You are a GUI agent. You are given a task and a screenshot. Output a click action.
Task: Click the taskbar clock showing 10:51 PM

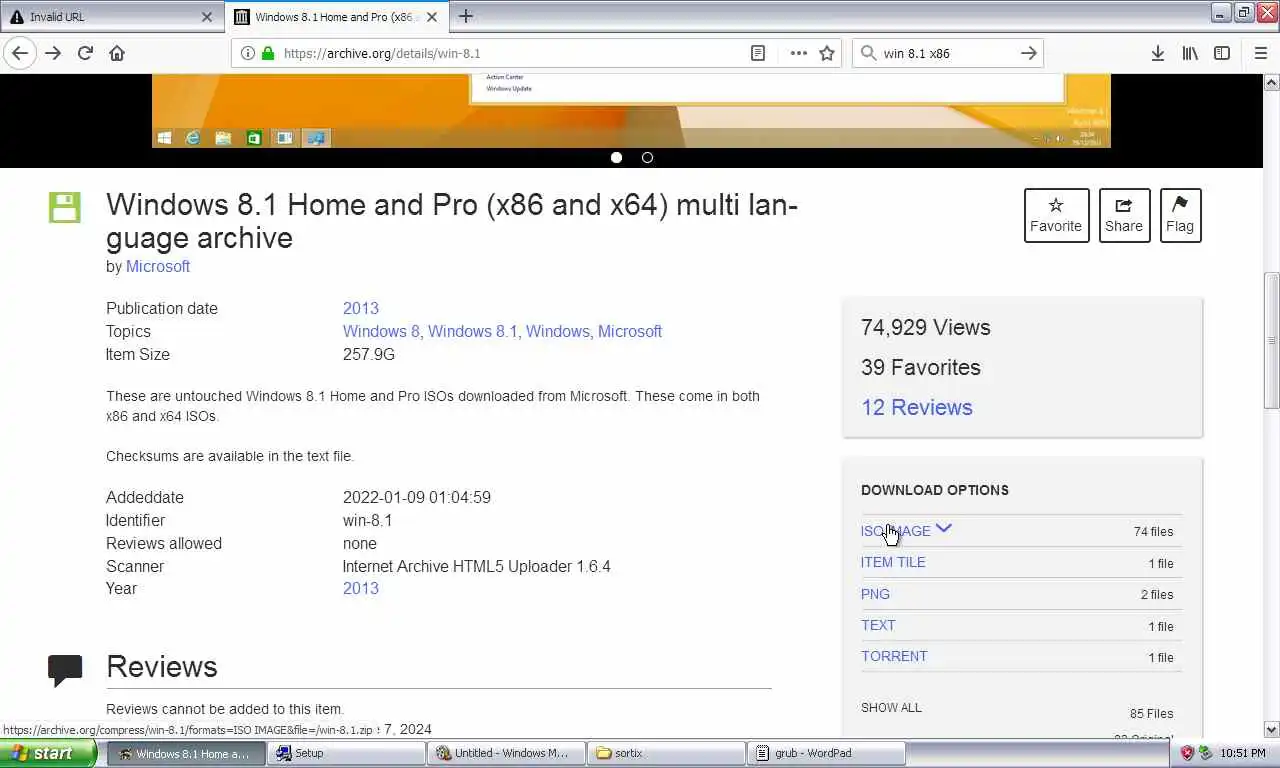pyautogui.click(x=1243, y=753)
